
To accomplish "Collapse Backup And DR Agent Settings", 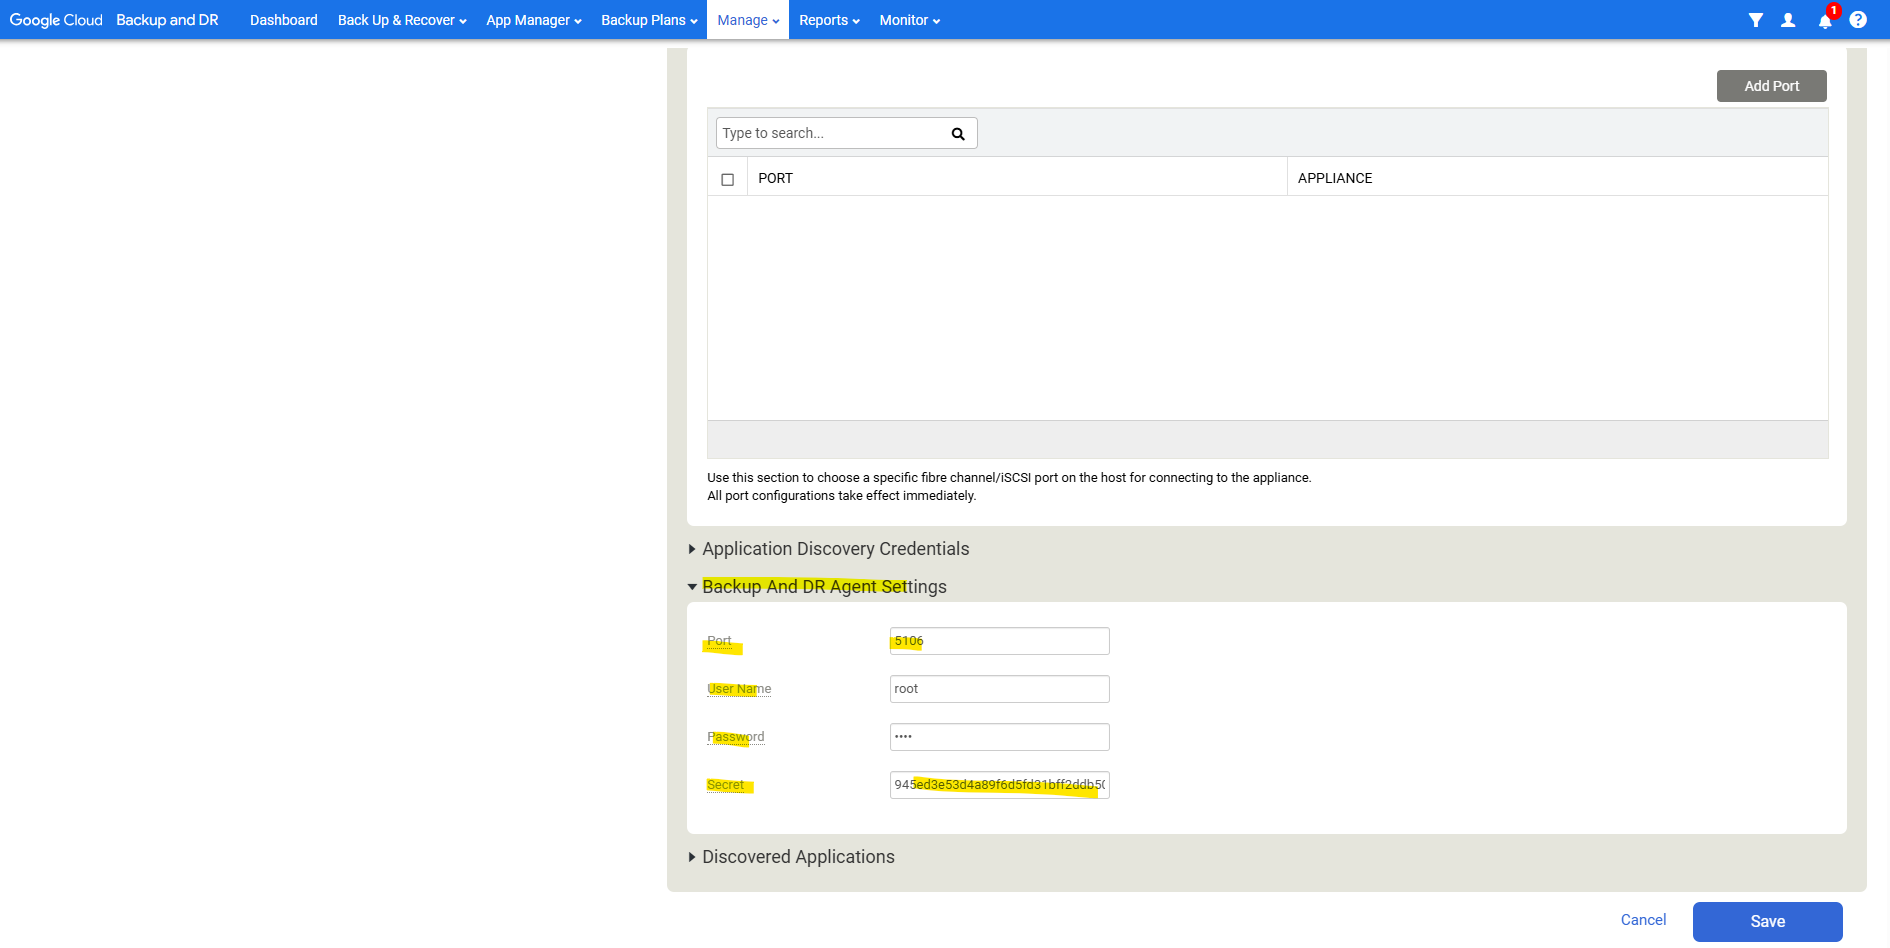I will (823, 587).
